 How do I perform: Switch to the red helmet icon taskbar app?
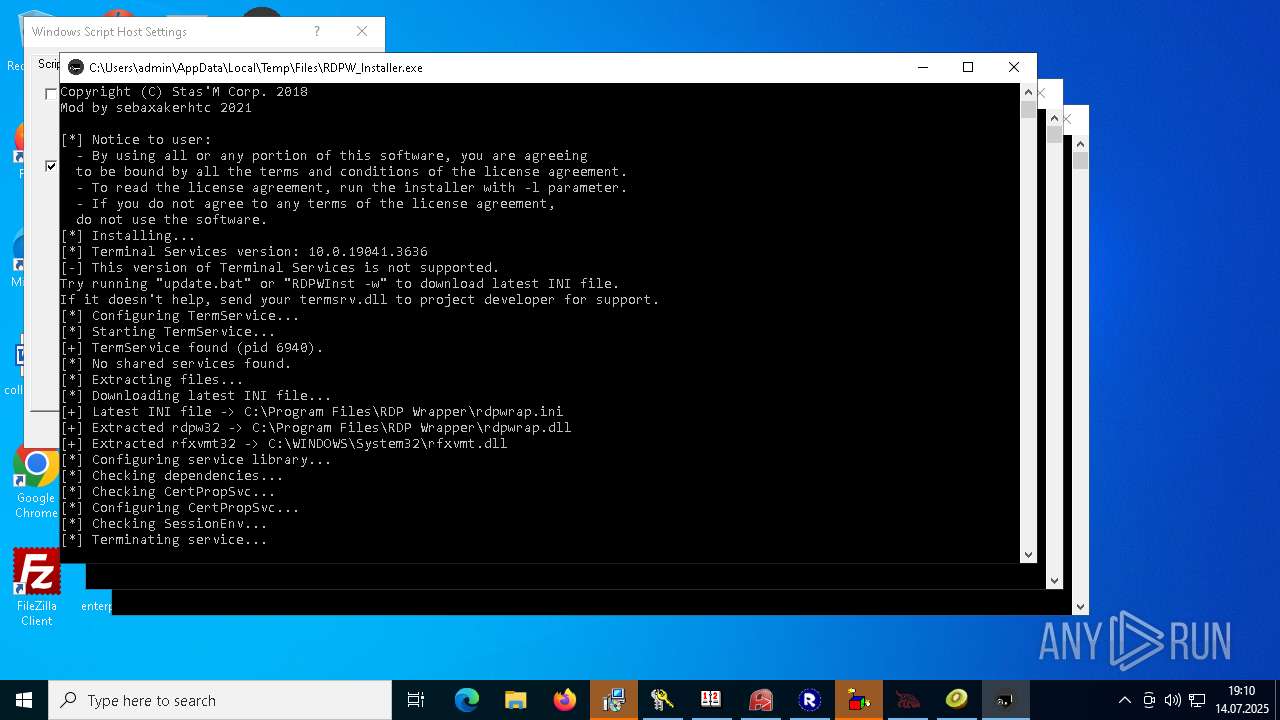click(760, 700)
